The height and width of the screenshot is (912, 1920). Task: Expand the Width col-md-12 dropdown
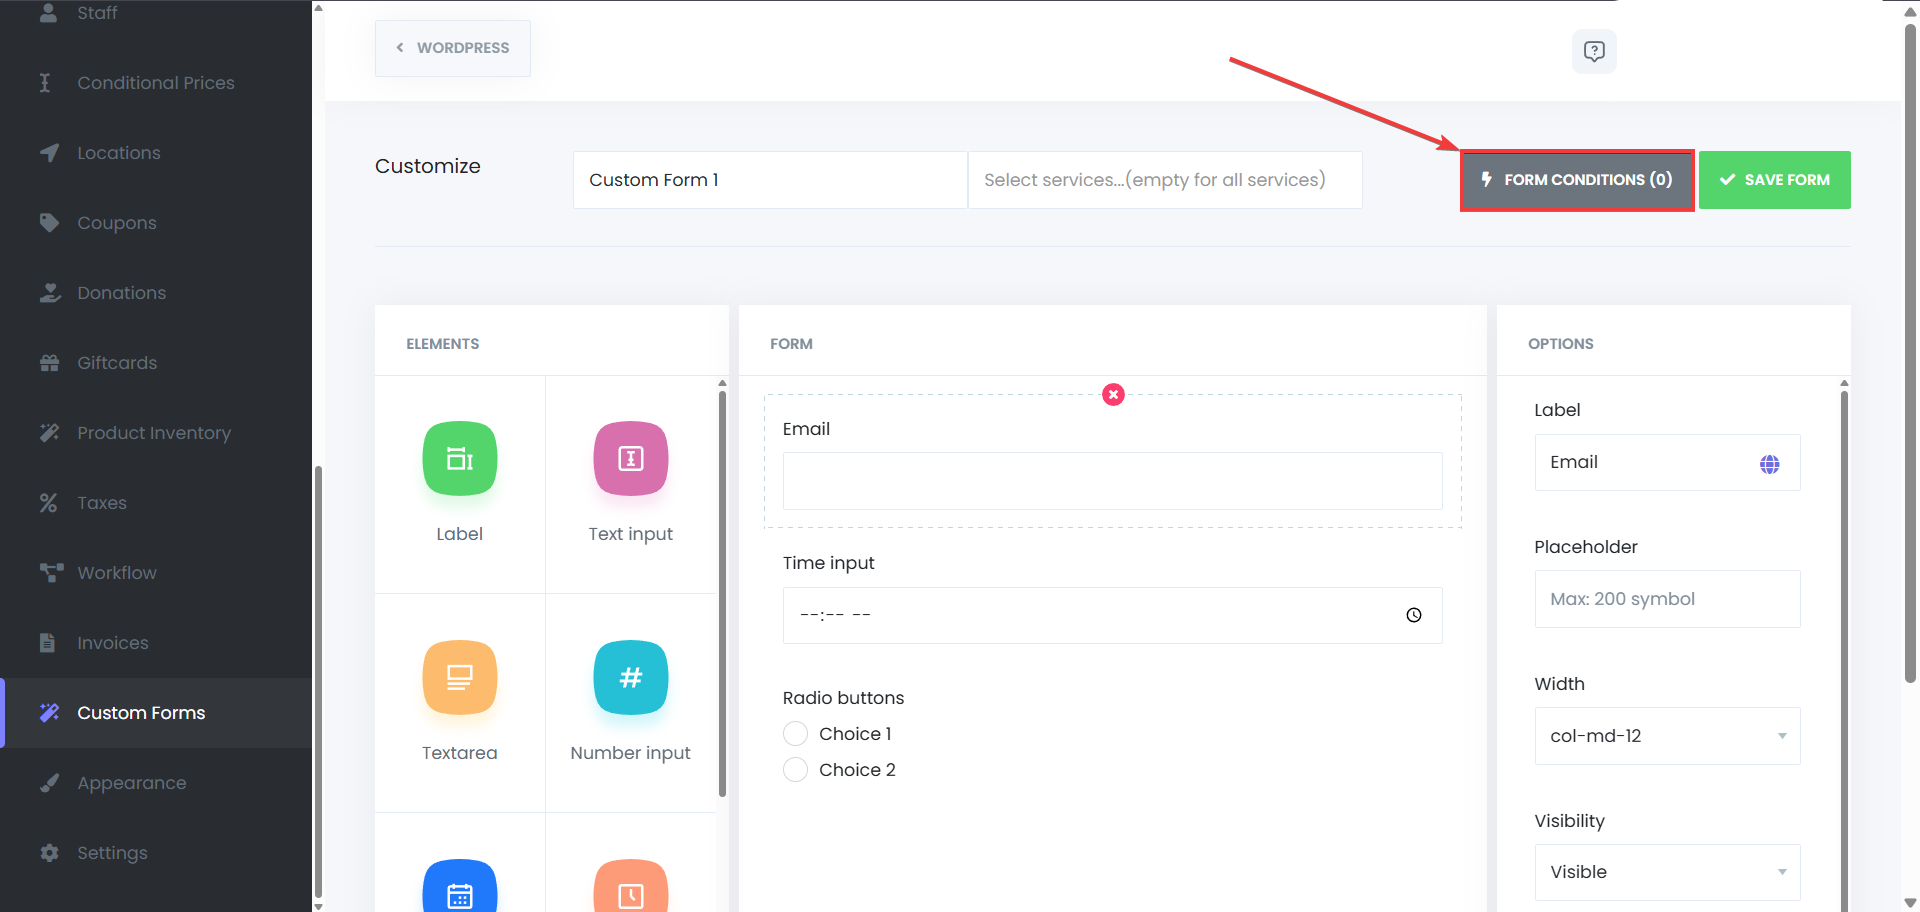point(1667,736)
